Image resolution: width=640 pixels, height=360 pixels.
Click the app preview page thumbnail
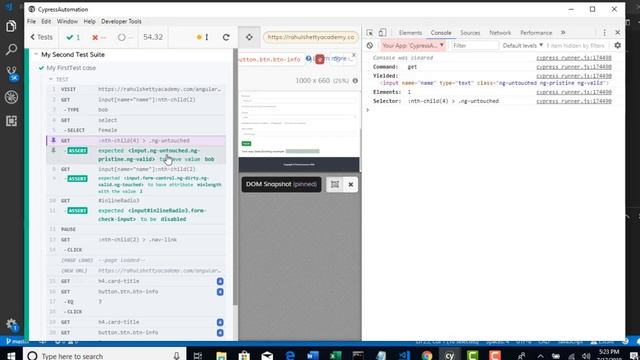299,131
